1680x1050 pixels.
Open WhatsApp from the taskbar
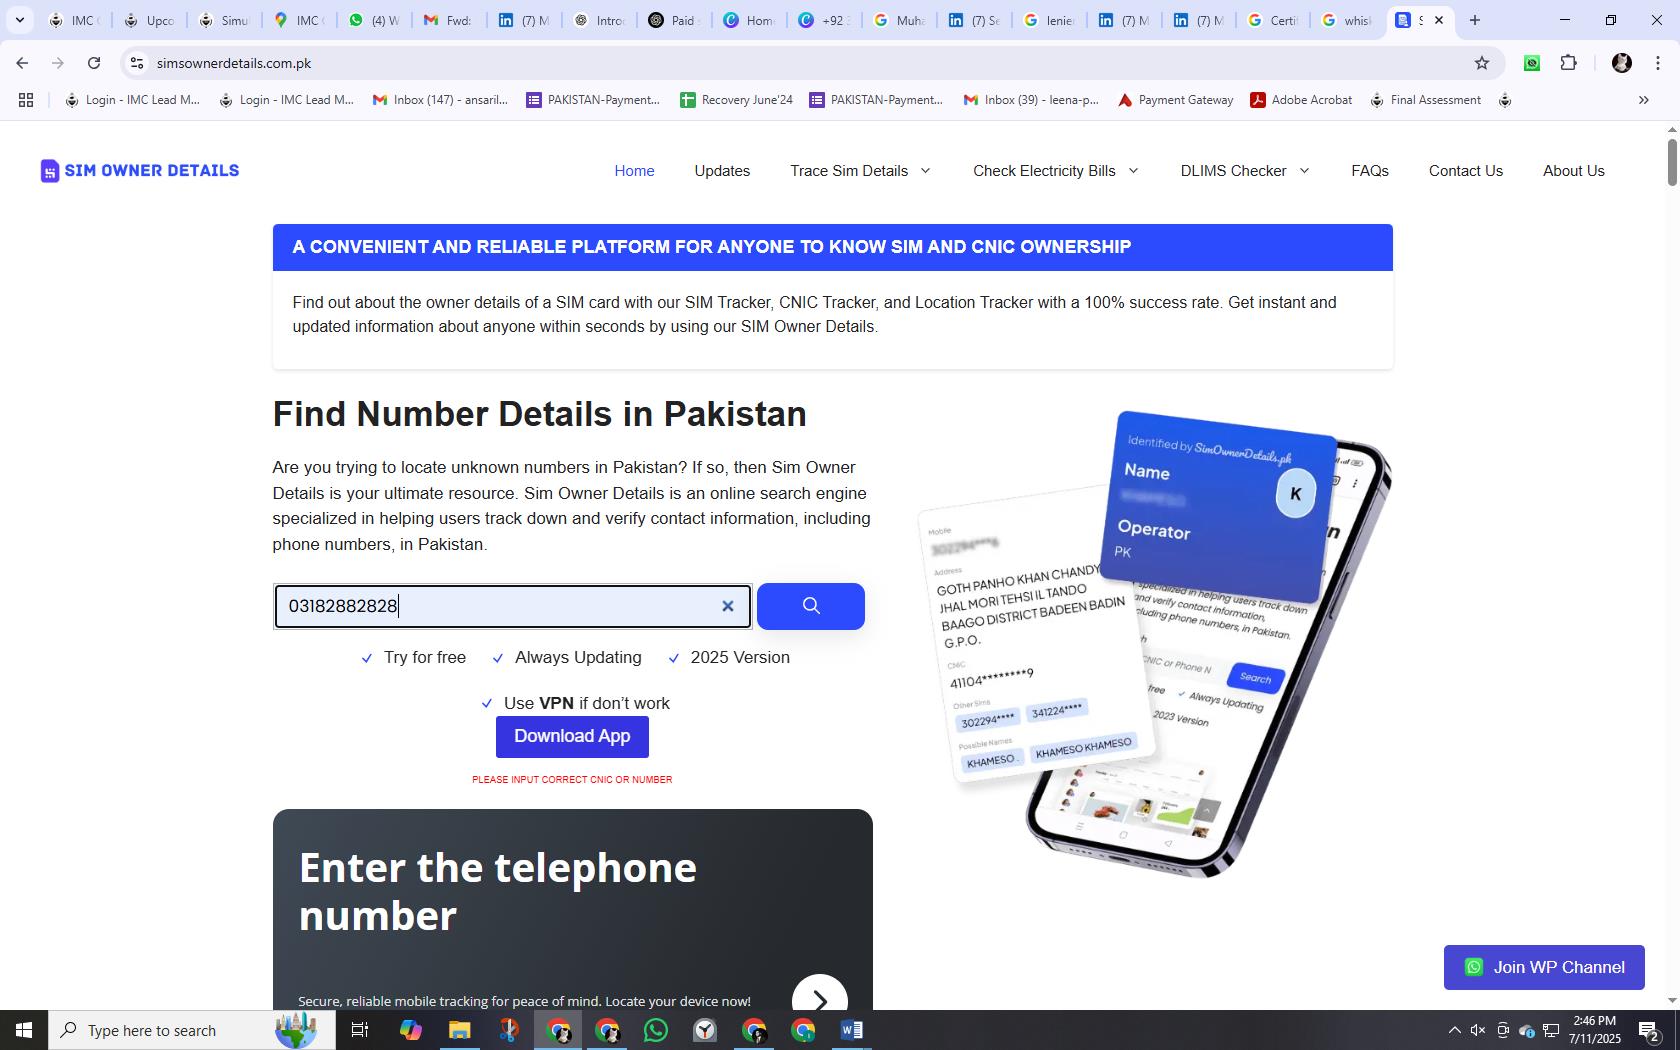point(656,1030)
